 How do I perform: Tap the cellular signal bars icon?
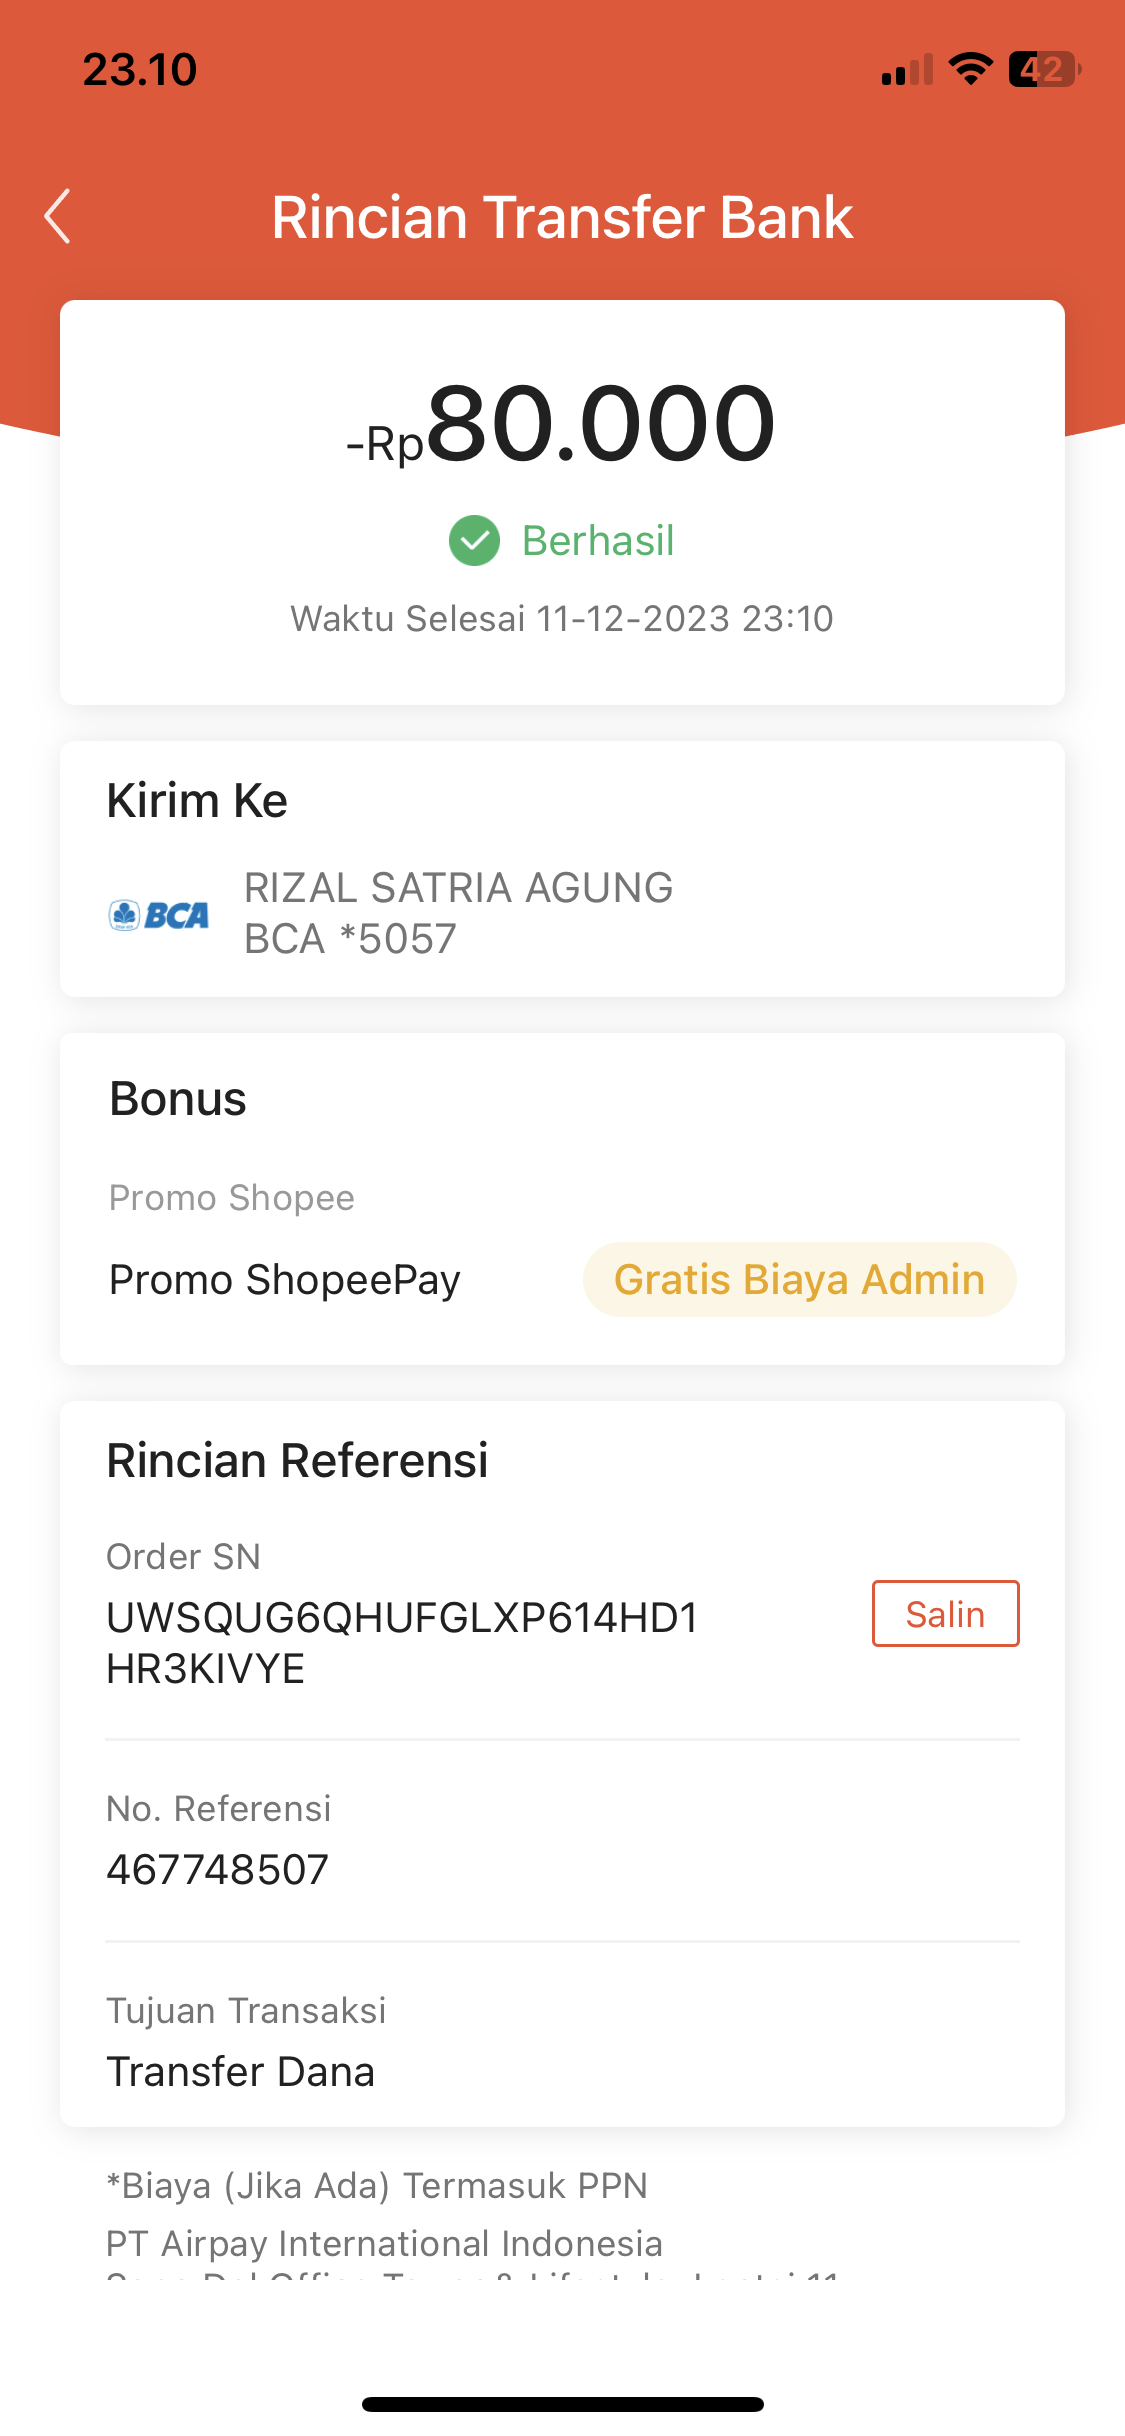click(907, 70)
